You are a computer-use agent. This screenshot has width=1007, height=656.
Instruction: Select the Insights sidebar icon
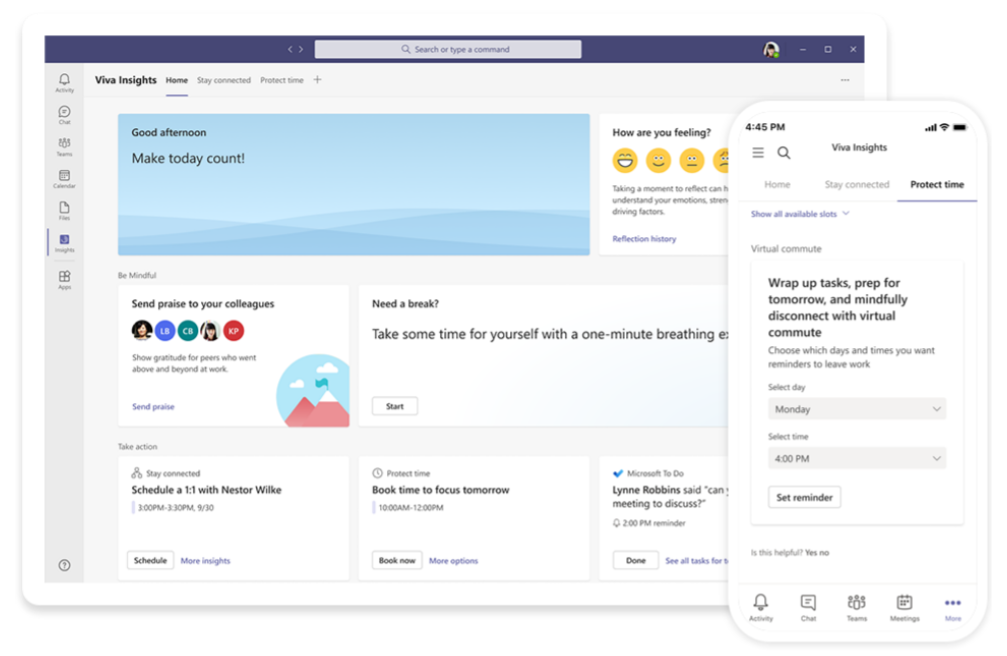point(64,243)
